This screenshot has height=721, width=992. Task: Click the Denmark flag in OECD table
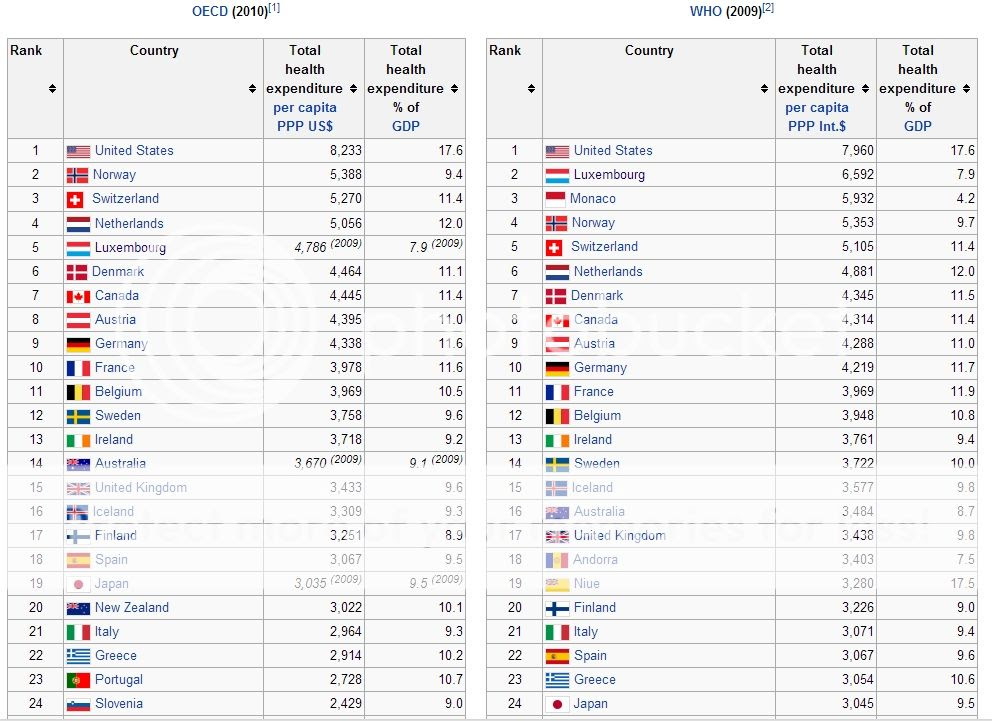coord(77,272)
